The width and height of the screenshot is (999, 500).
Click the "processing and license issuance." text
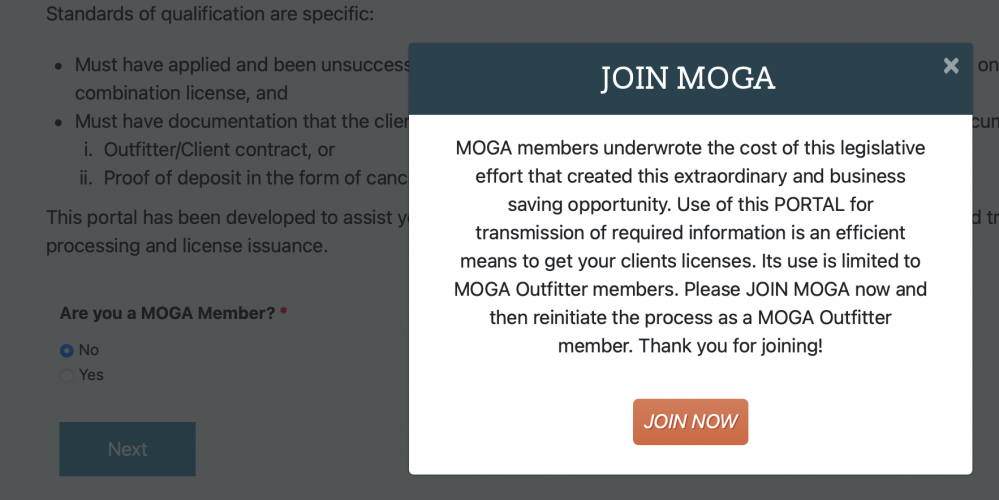click(x=187, y=246)
